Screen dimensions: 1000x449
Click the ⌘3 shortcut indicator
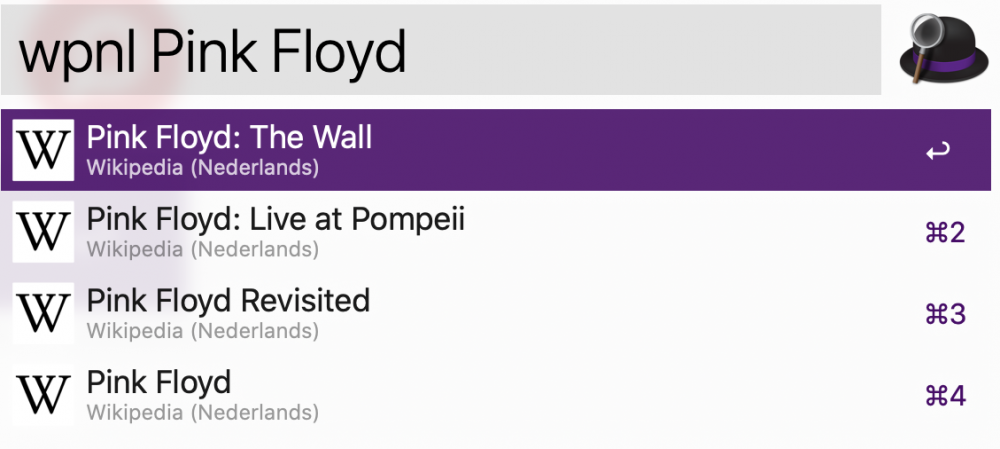(945, 314)
